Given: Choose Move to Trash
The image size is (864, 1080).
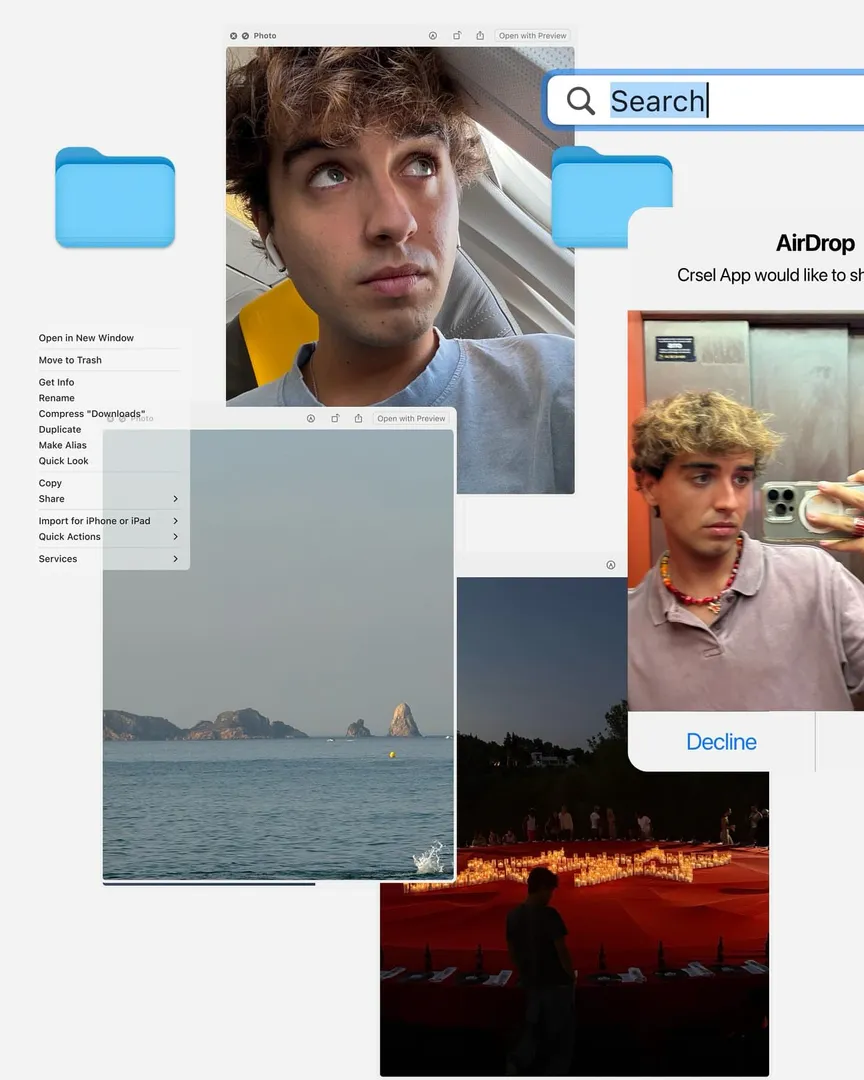Looking at the screenshot, I should [70, 360].
